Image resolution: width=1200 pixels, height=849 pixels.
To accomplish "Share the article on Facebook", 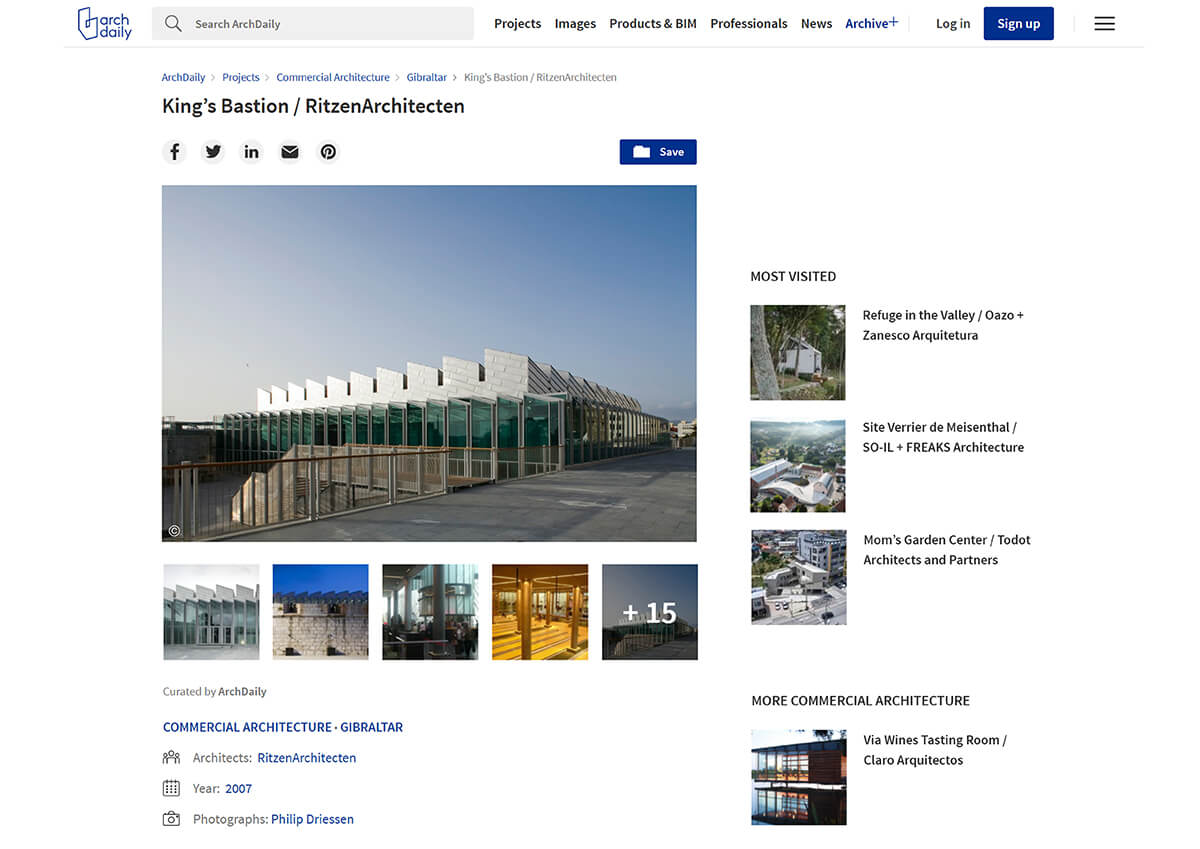I will (x=175, y=152).
